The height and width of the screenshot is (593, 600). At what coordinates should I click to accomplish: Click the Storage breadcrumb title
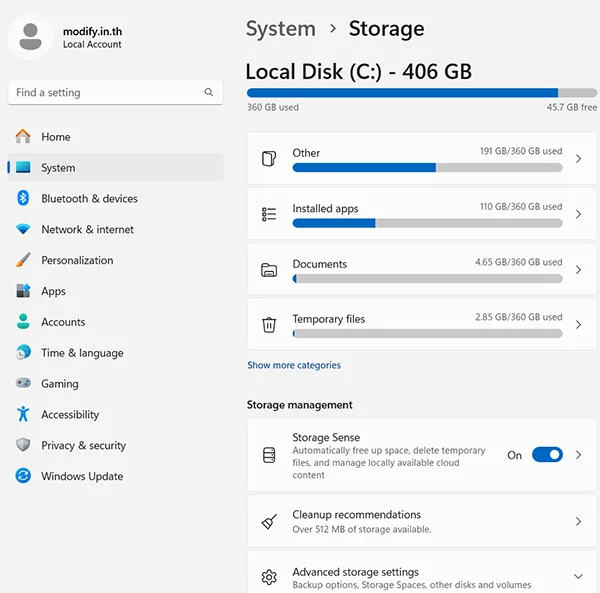point(386,29)
